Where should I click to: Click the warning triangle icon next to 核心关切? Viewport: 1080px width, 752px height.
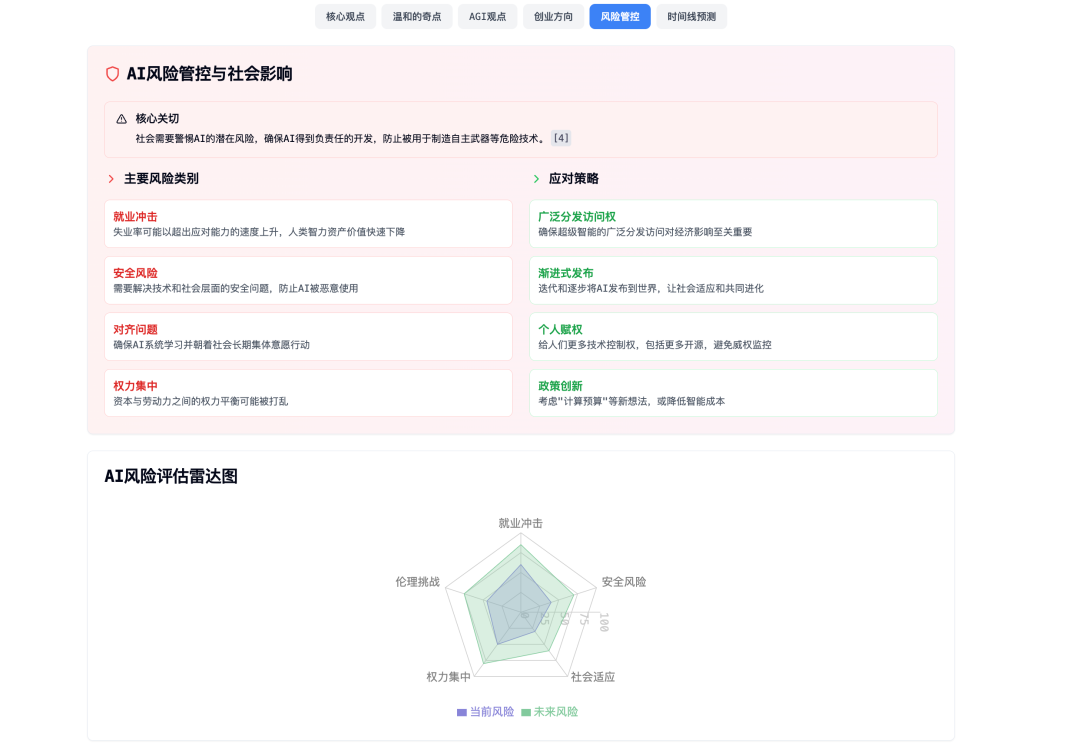(122, 119)
